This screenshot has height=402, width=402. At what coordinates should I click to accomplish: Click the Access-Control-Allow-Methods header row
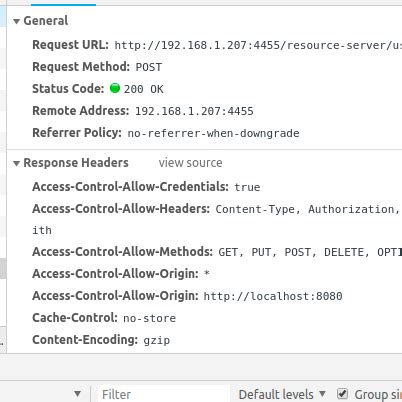click(x=217, y=252)
